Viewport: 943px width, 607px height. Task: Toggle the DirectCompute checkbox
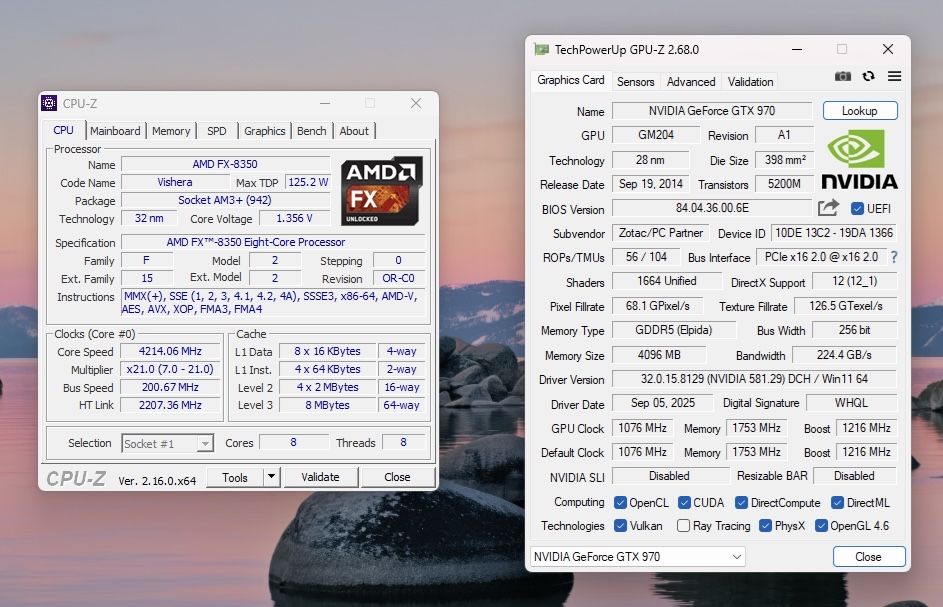(741, 502)
